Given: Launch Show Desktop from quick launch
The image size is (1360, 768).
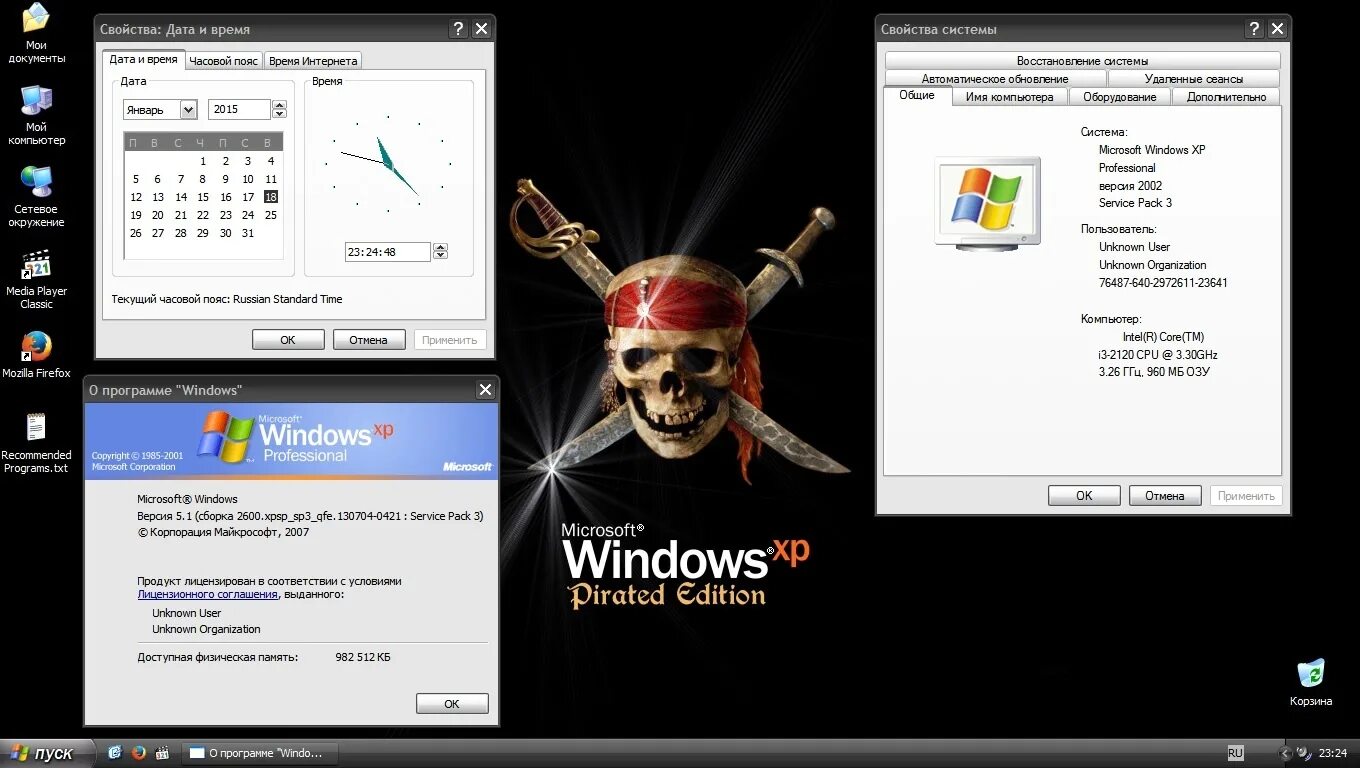Looking at the screenshot, I should tap(115, 753).
